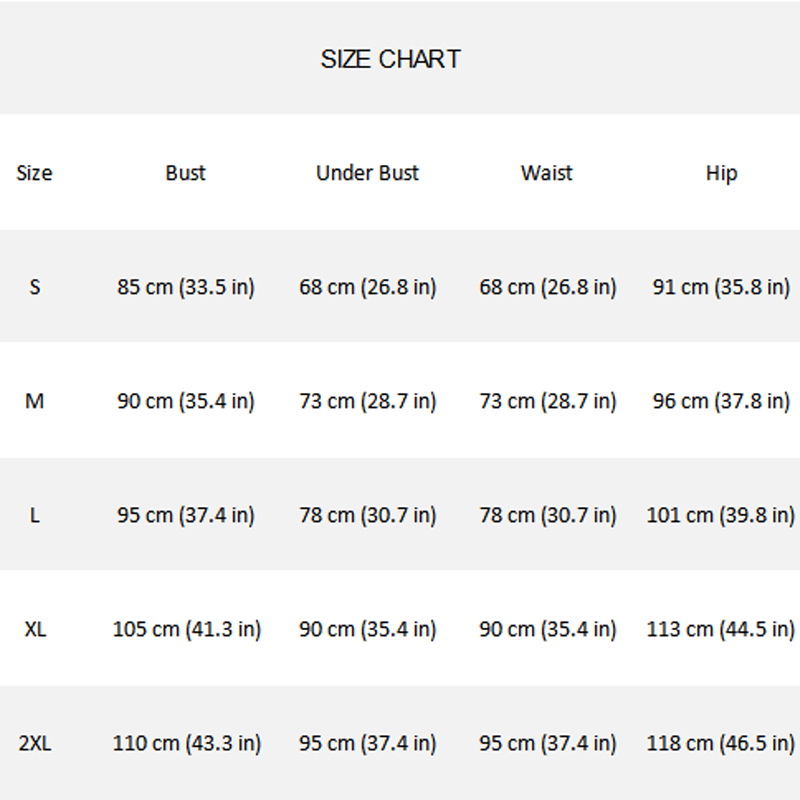Click the 78 cm waist cell for L
The height and width of the screenshot is (800, 800).
[x=548, y=516]
